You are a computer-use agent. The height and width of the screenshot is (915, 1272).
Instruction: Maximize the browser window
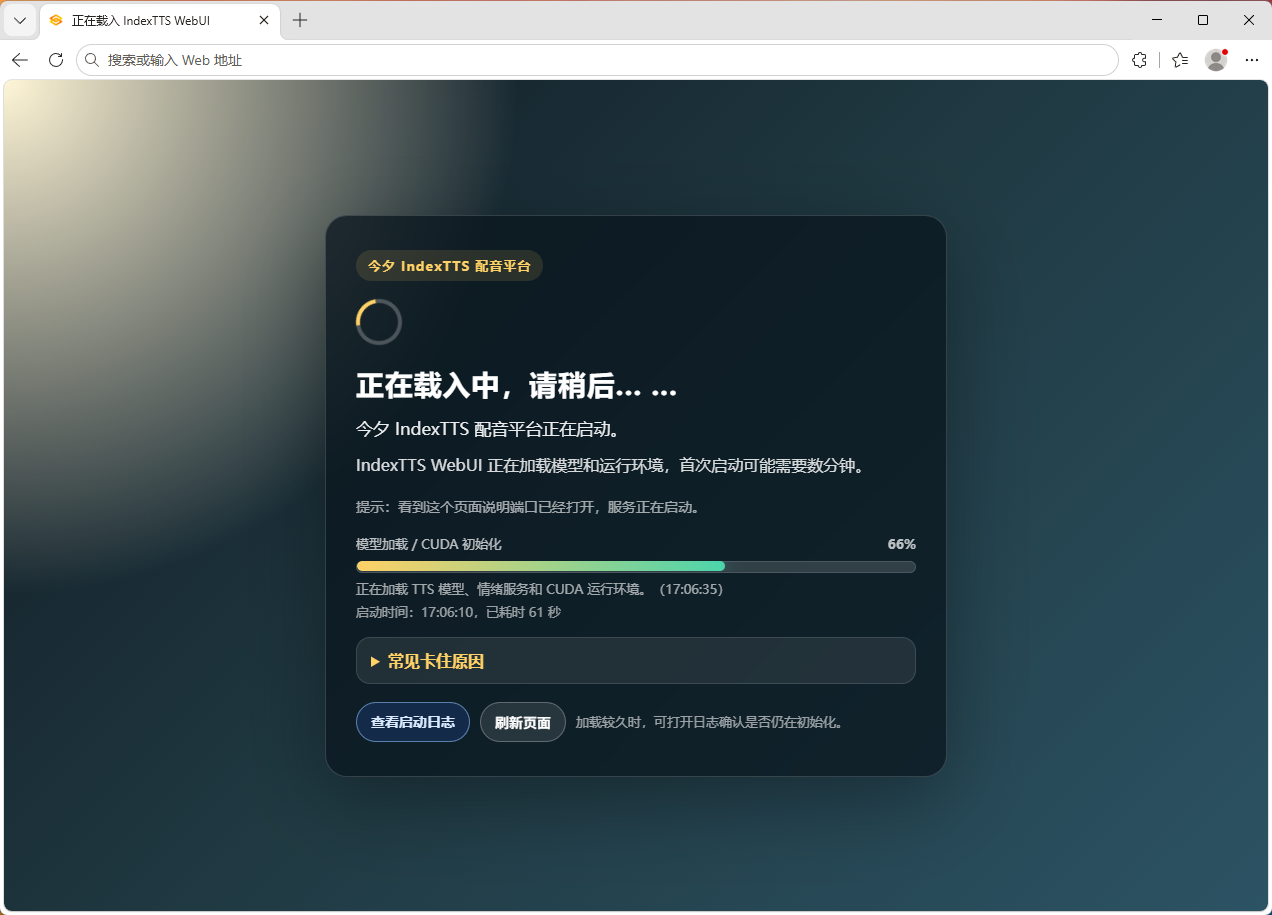click(1203, 20)
